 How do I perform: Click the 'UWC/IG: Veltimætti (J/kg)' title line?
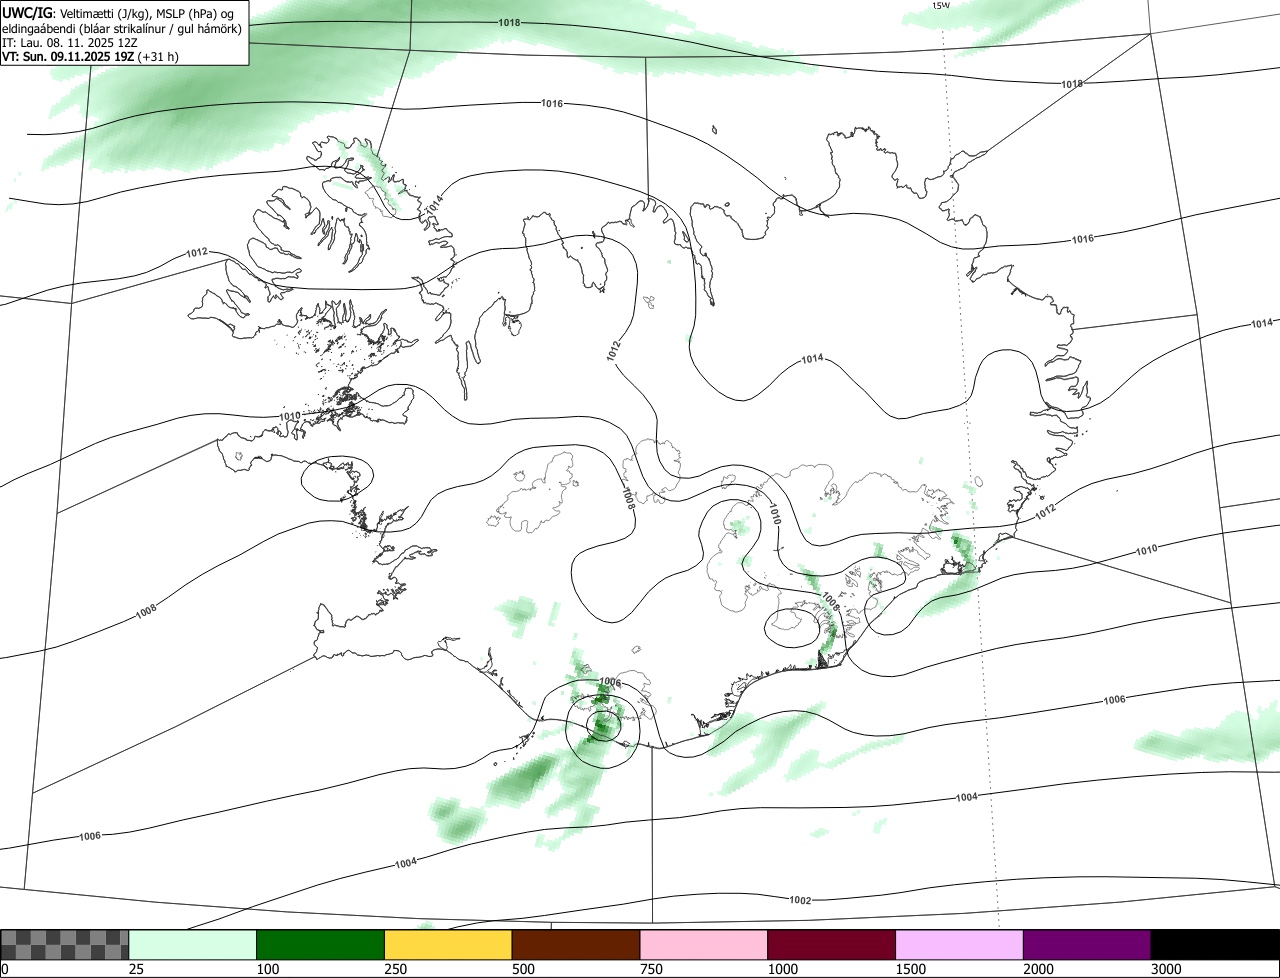(117, 12)
